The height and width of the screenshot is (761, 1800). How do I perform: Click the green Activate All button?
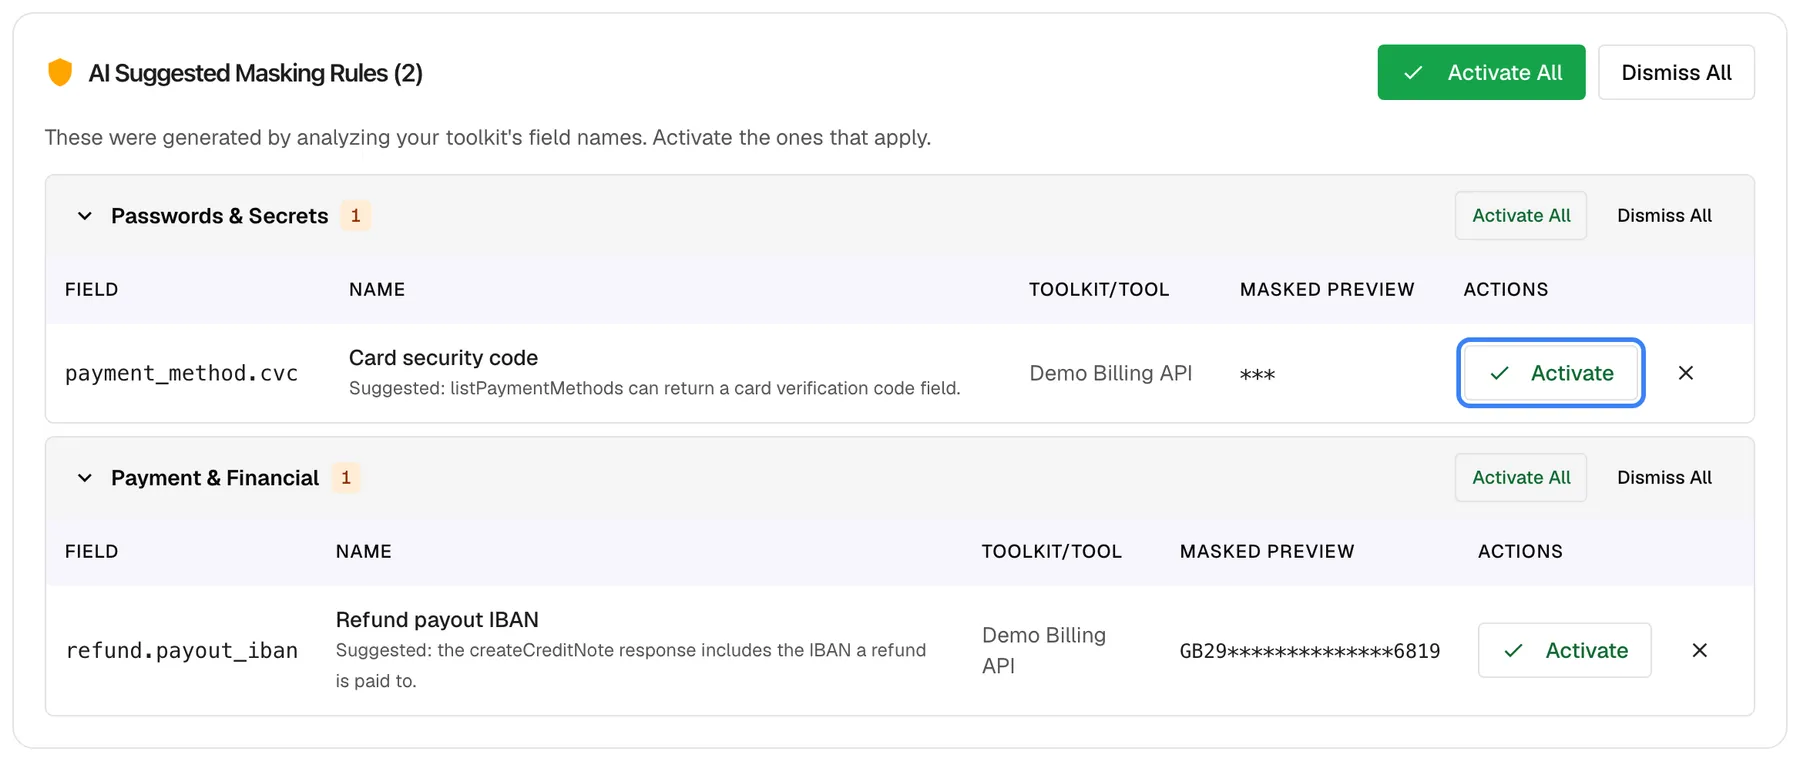pyautogui.click(x=1481, y=72)
